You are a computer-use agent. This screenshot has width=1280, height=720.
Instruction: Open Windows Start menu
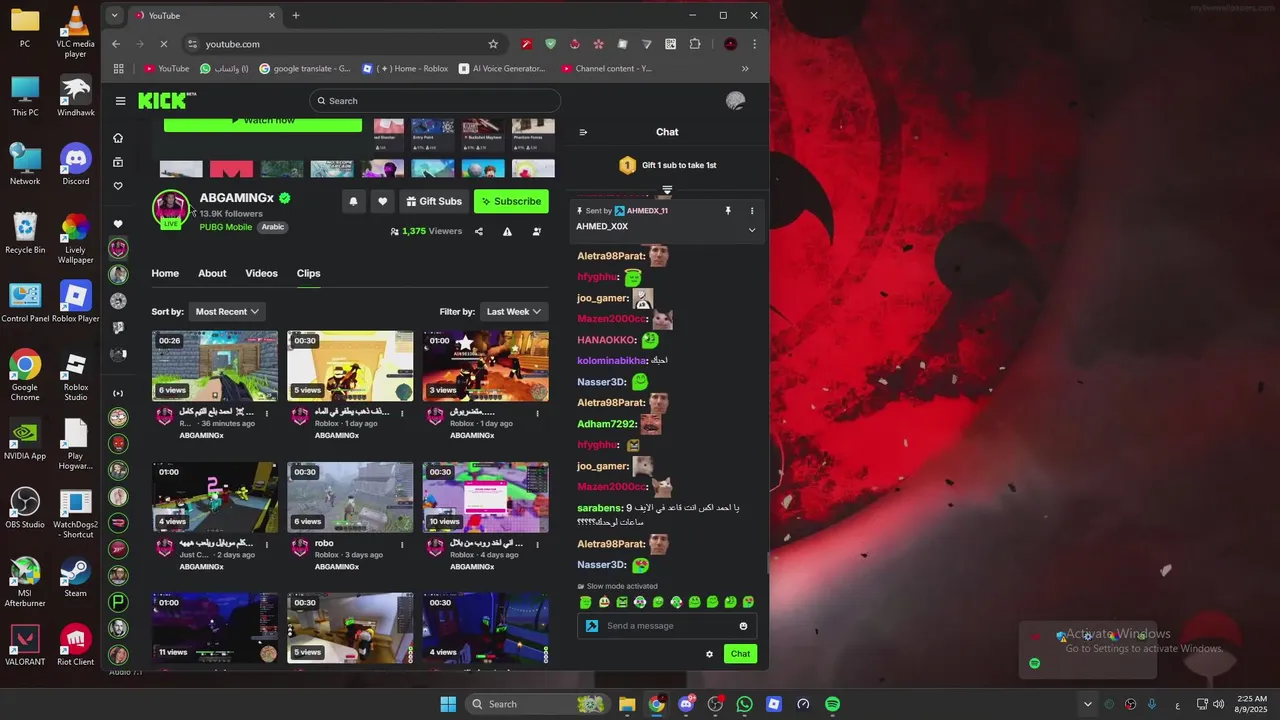[x=448, y=704]
